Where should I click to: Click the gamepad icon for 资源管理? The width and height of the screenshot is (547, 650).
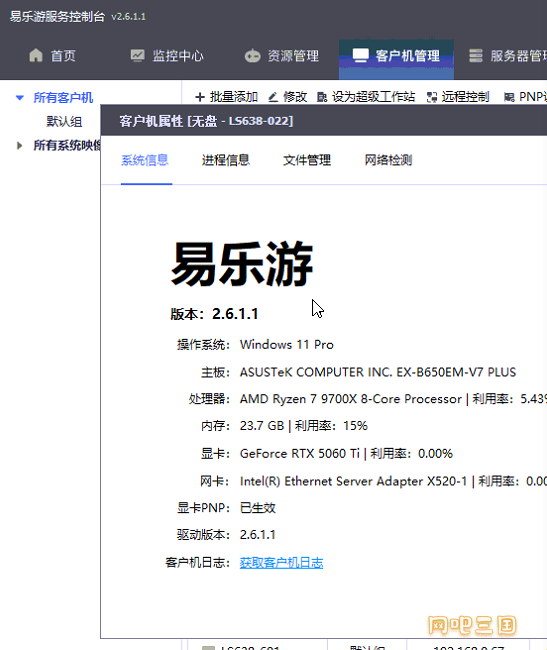pyautogui.click(x=252, y=56)
